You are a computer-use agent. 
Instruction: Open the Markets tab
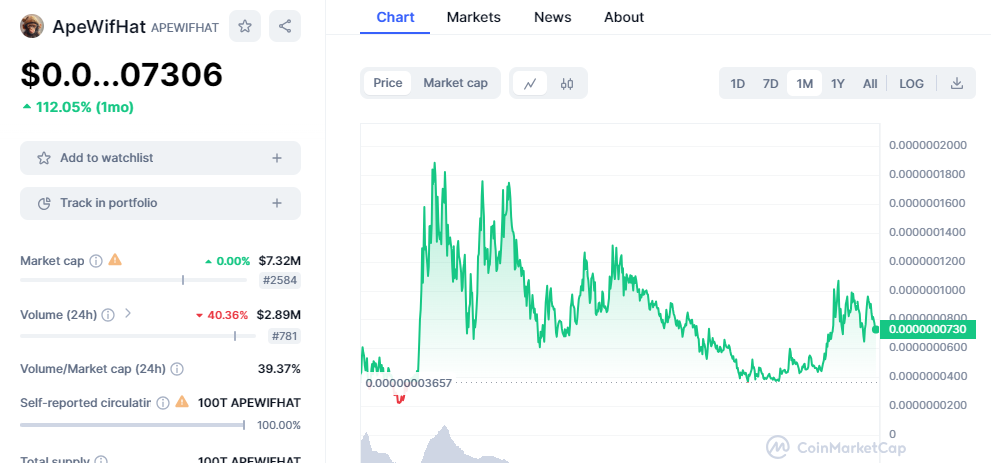473,17
